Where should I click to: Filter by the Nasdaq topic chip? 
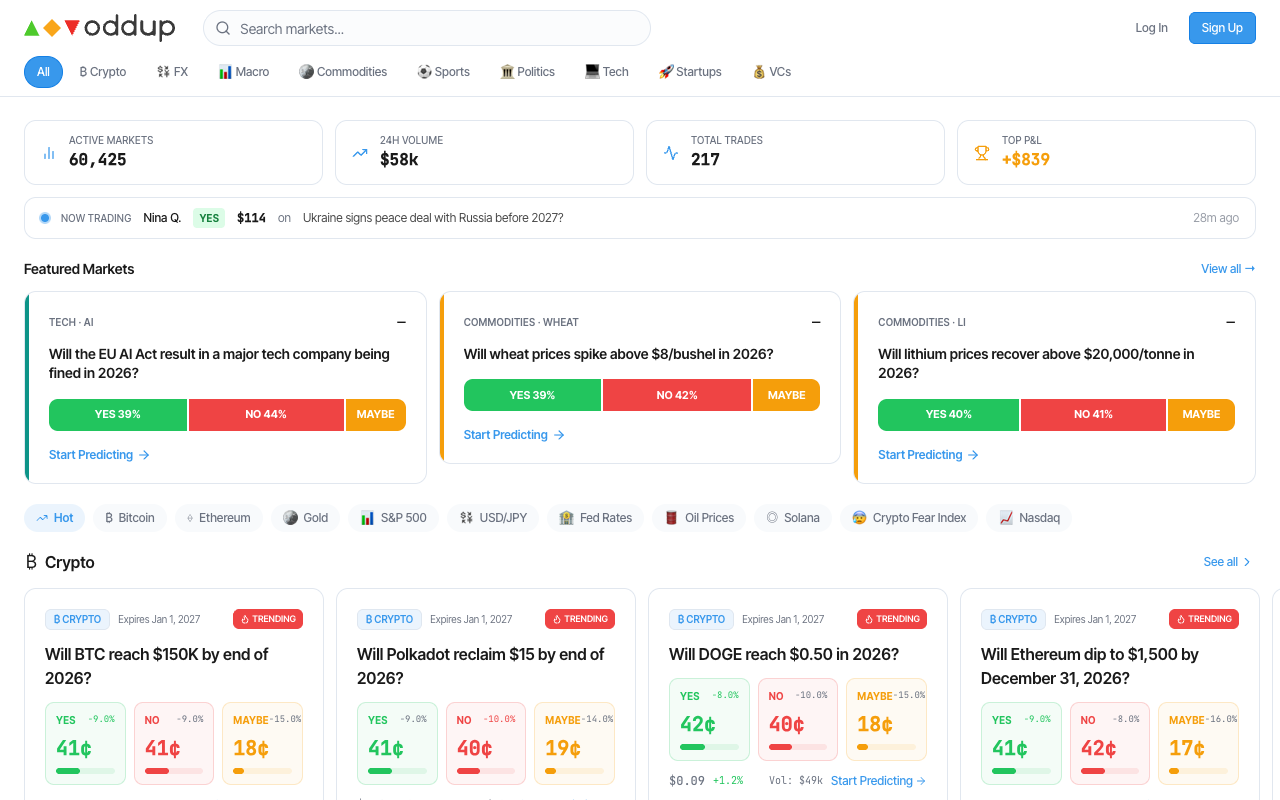pyautogui.click(x=1029, y=518)
